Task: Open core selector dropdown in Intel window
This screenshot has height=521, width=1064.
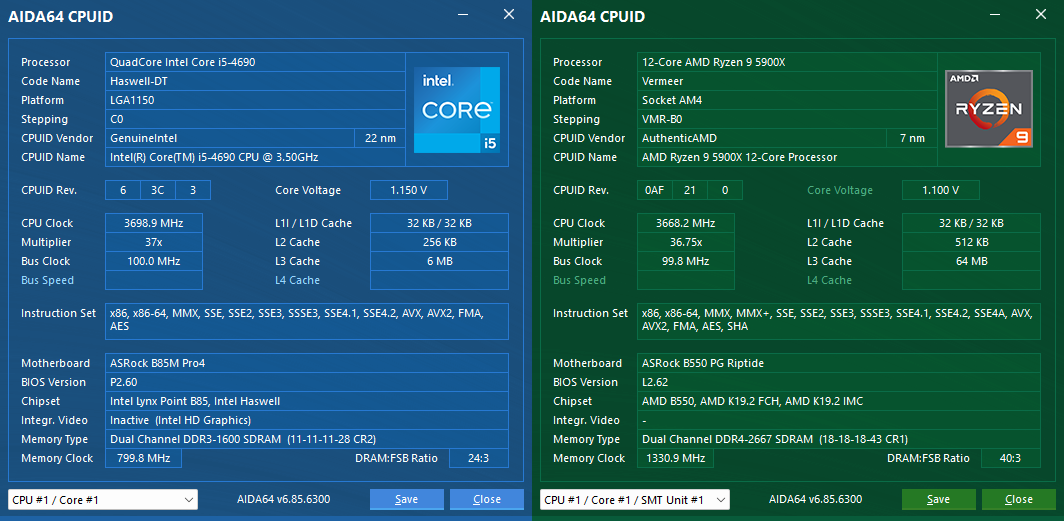Action: coord(103,499)
